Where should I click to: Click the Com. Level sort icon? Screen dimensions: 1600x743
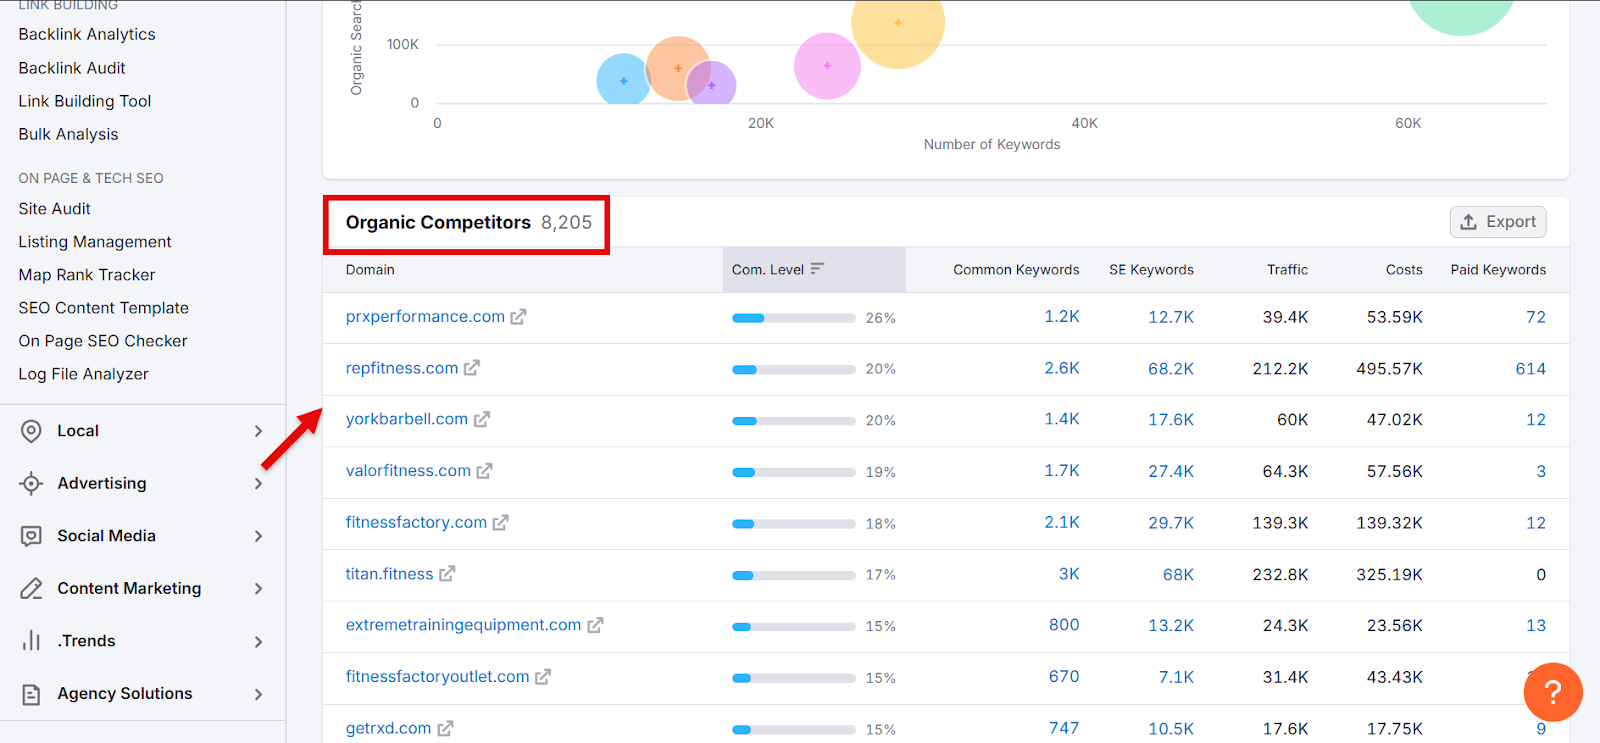coord(817,269)
